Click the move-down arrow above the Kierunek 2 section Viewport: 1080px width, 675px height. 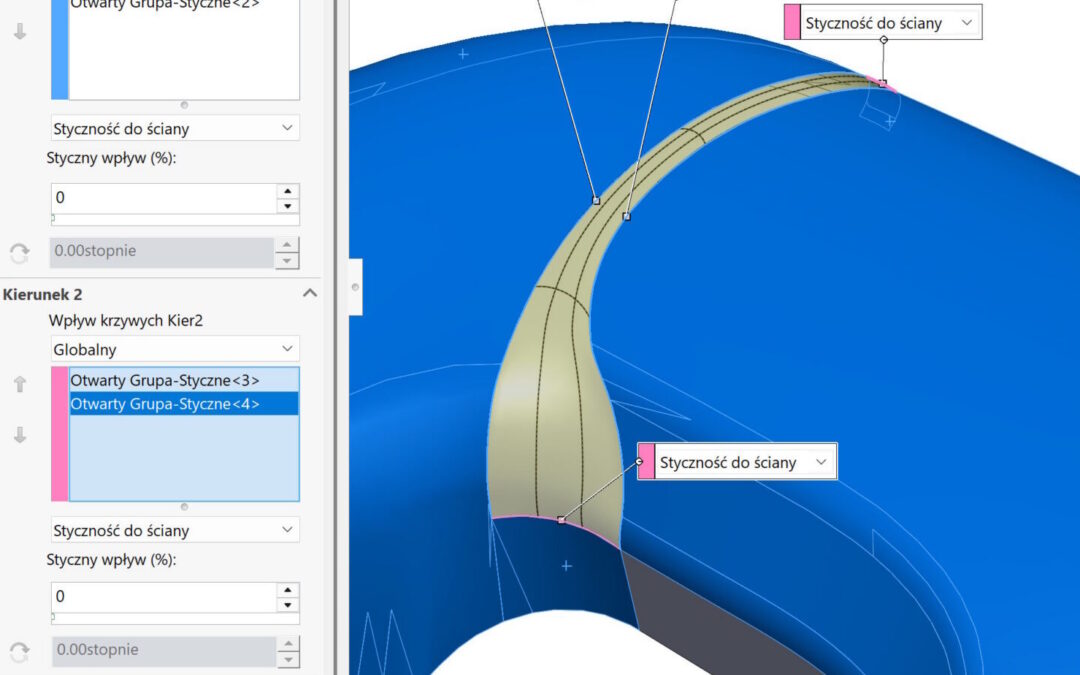pos(19,32)
